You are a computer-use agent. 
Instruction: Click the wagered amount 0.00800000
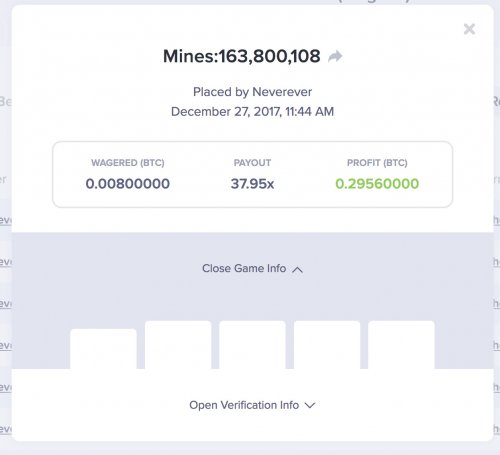point(128,184)
